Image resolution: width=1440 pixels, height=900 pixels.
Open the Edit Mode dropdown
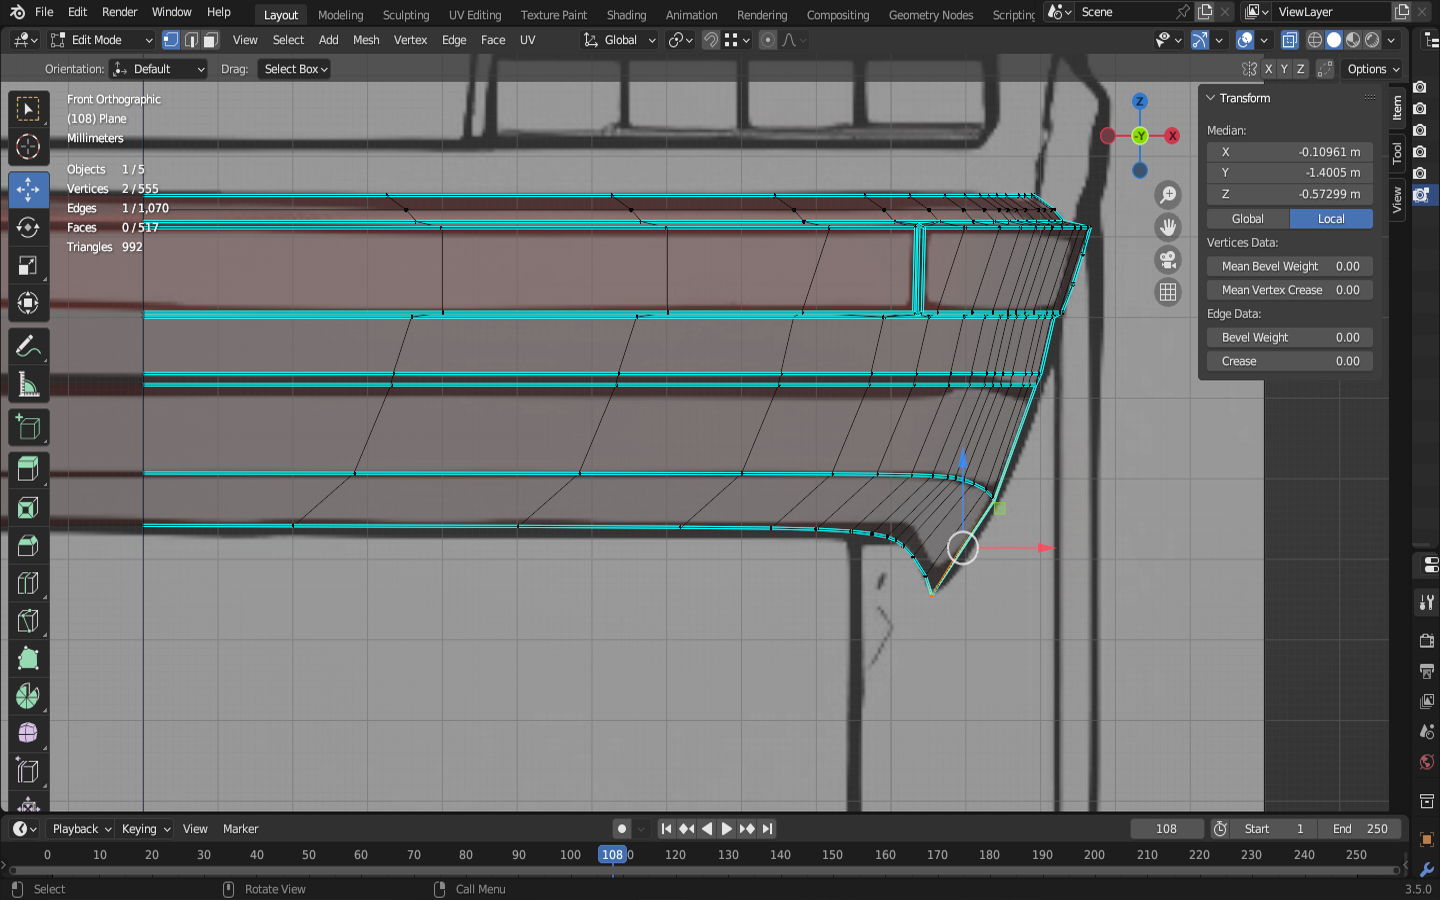click(102, 40)
